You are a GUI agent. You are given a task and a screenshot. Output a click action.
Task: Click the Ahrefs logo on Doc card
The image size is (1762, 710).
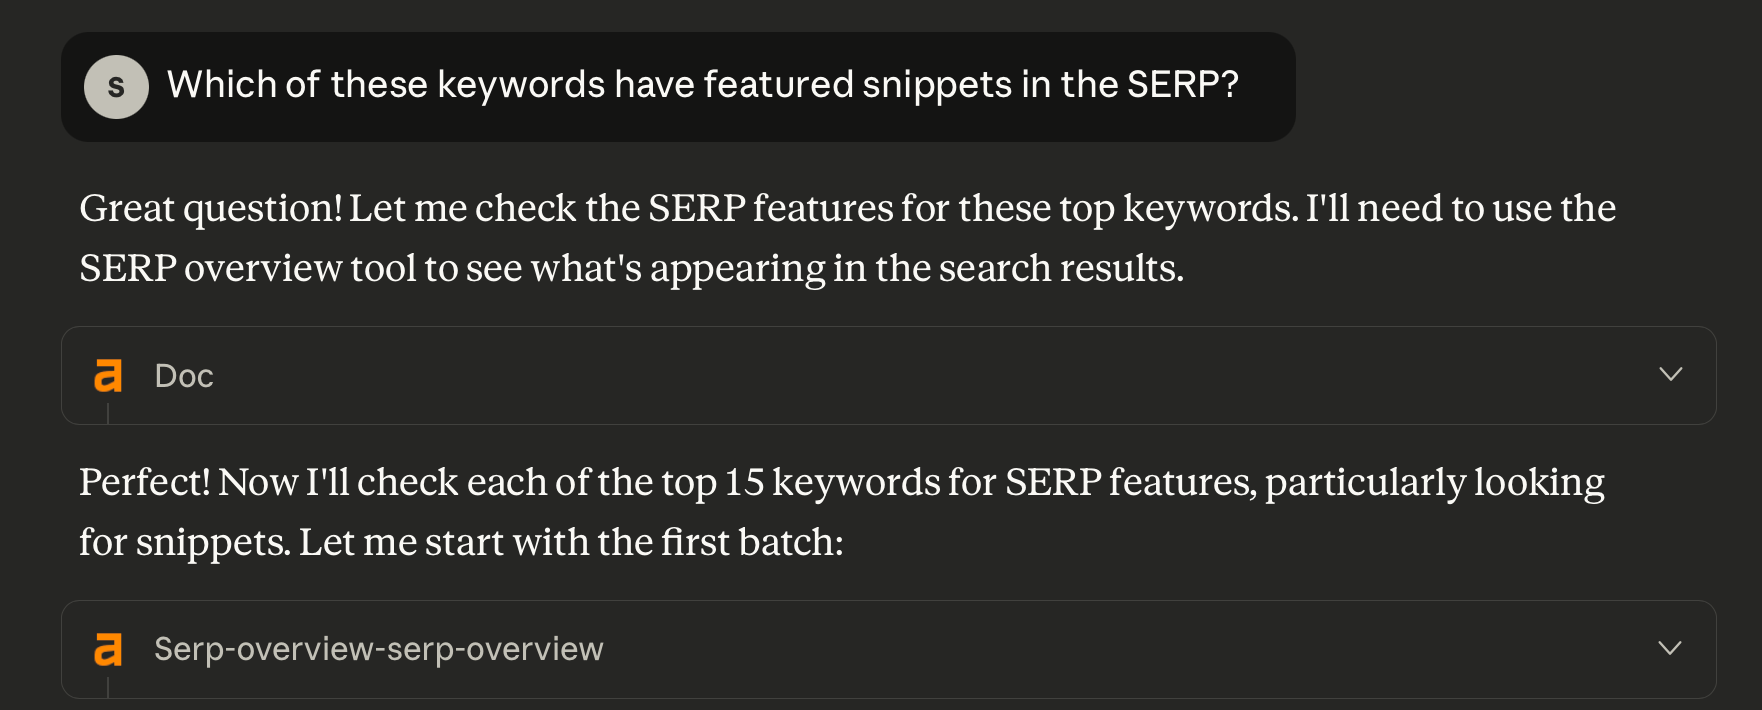pos(108,376)
